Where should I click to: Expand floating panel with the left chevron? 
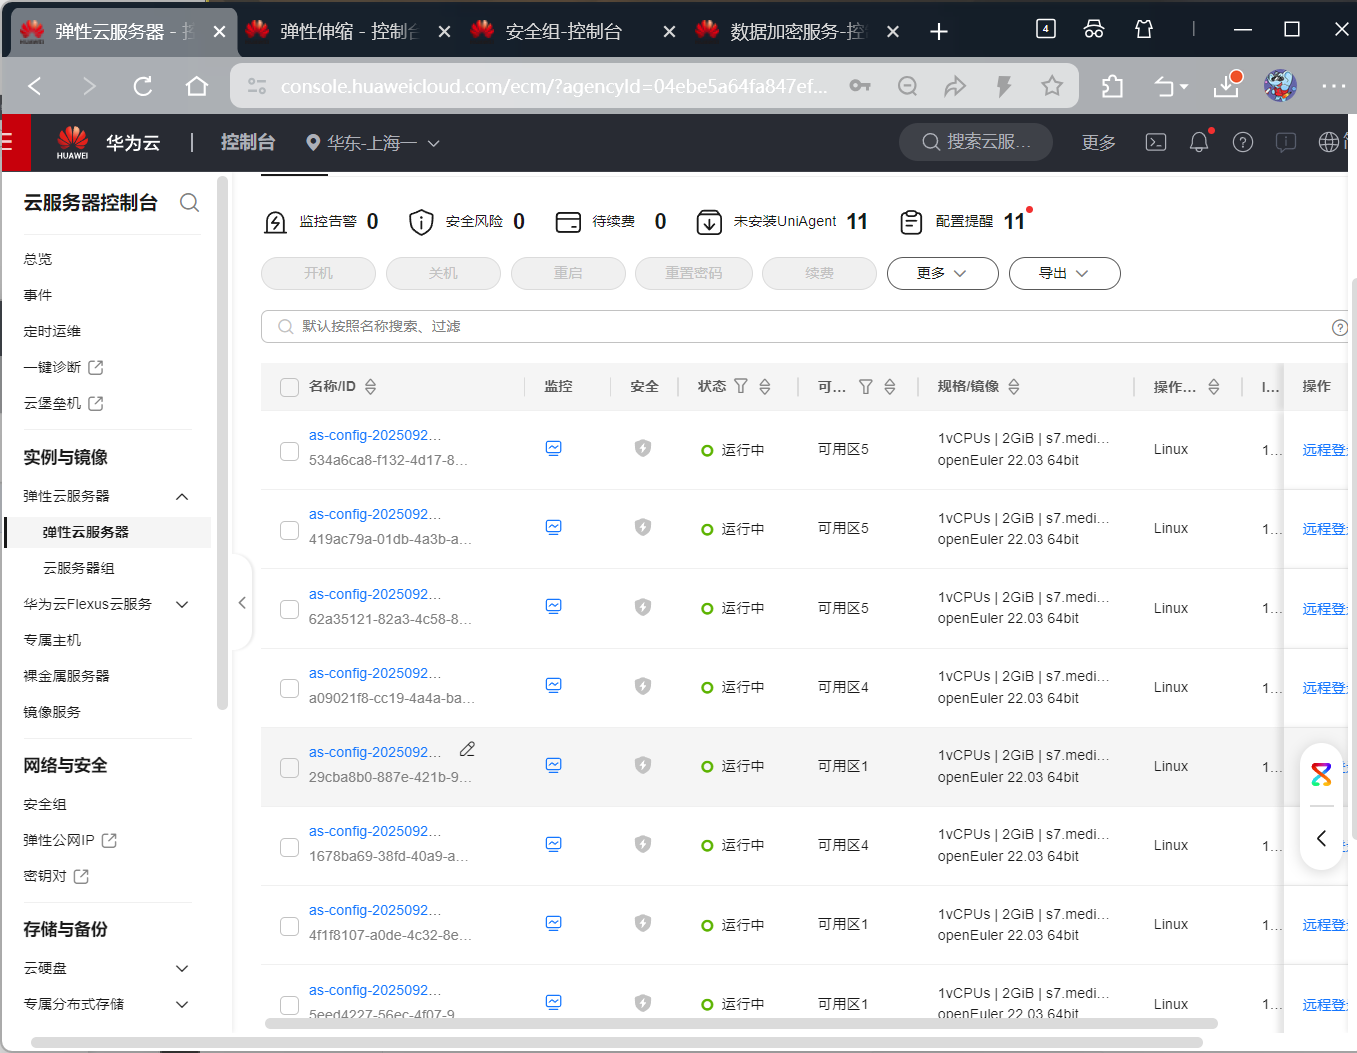point(1321,838)
